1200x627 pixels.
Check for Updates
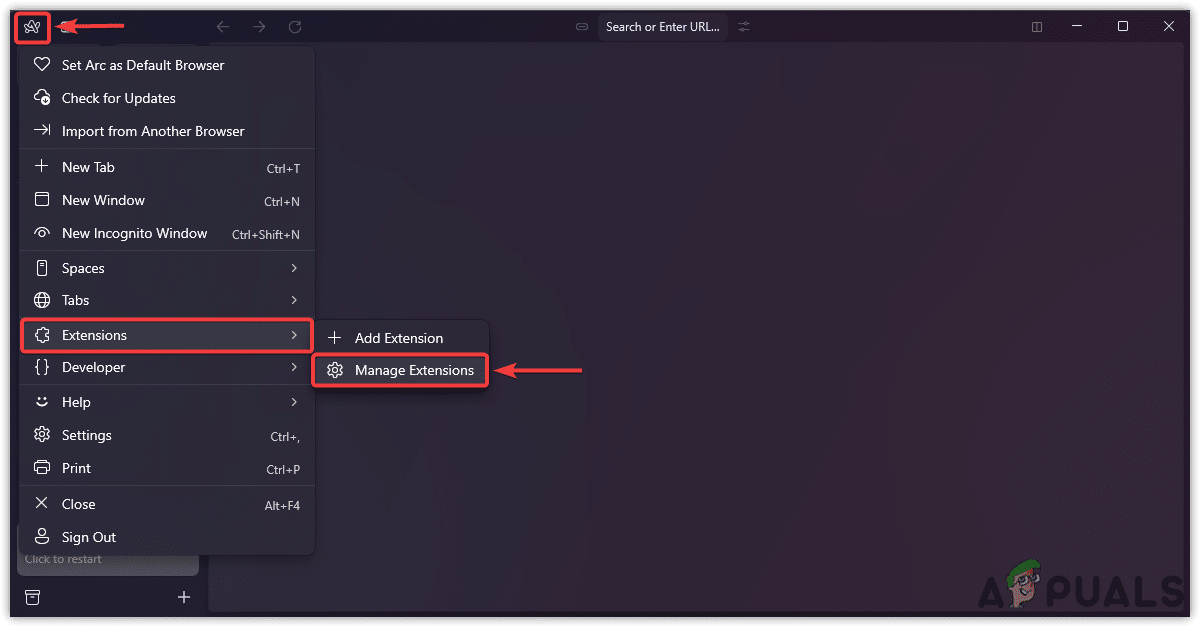pyautogui.click(x=118, y=98)
